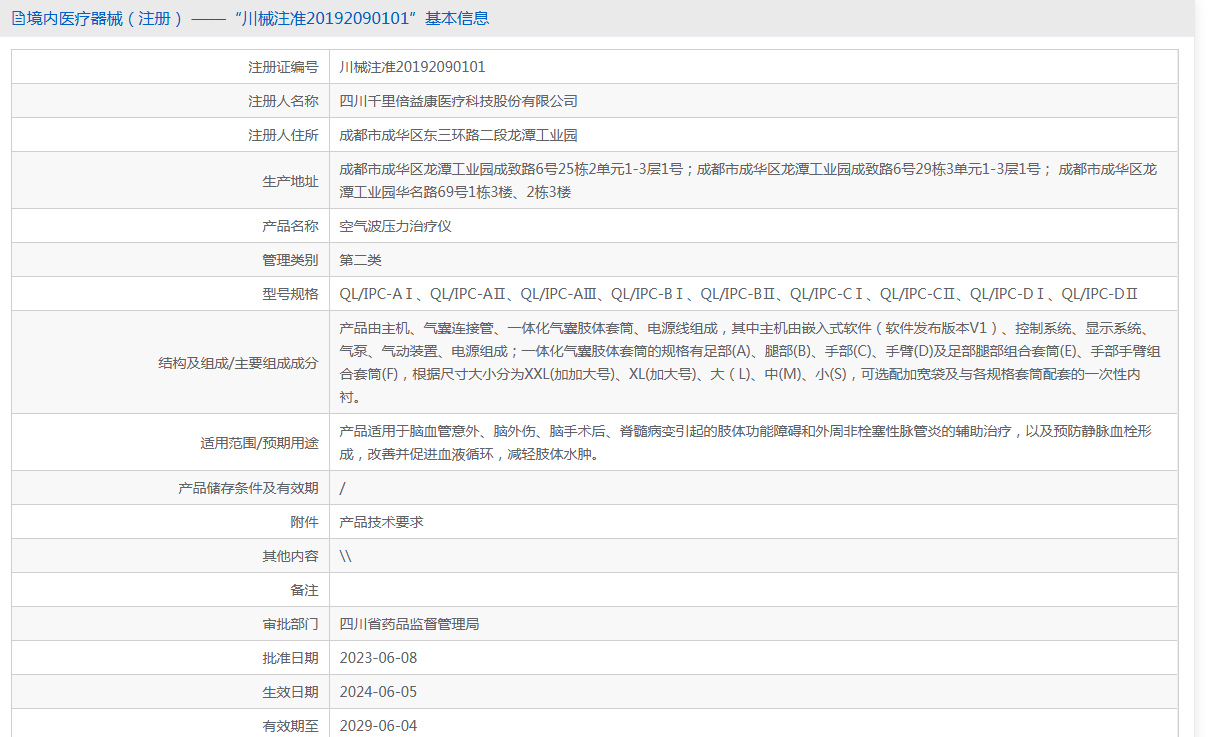The width and height of the screenshot is (1219, 737).
Task: Select the label '附件'
Action: pyautogui.click(x=304, y=522)
